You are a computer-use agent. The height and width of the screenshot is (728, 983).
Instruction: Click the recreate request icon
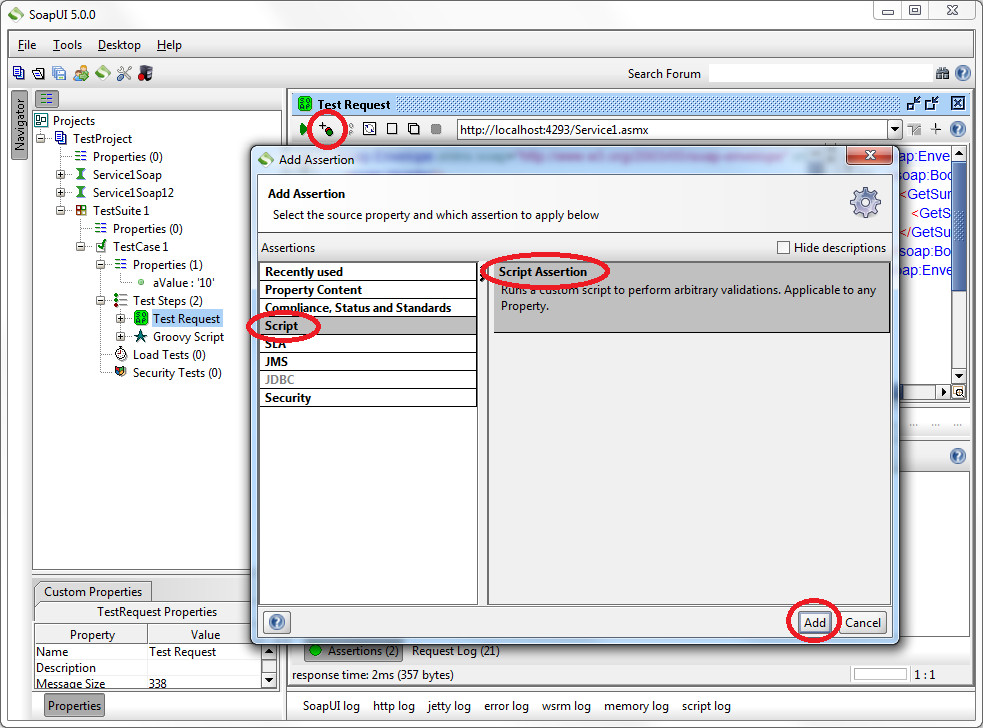[370, 129]
